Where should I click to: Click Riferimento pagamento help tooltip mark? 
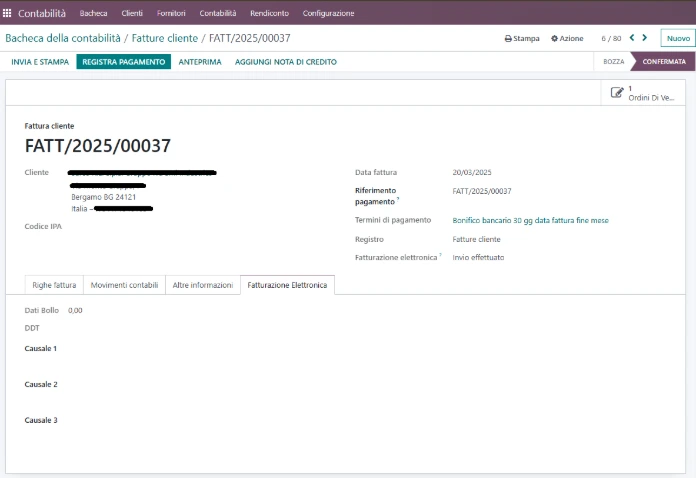(x=398, y=199)
